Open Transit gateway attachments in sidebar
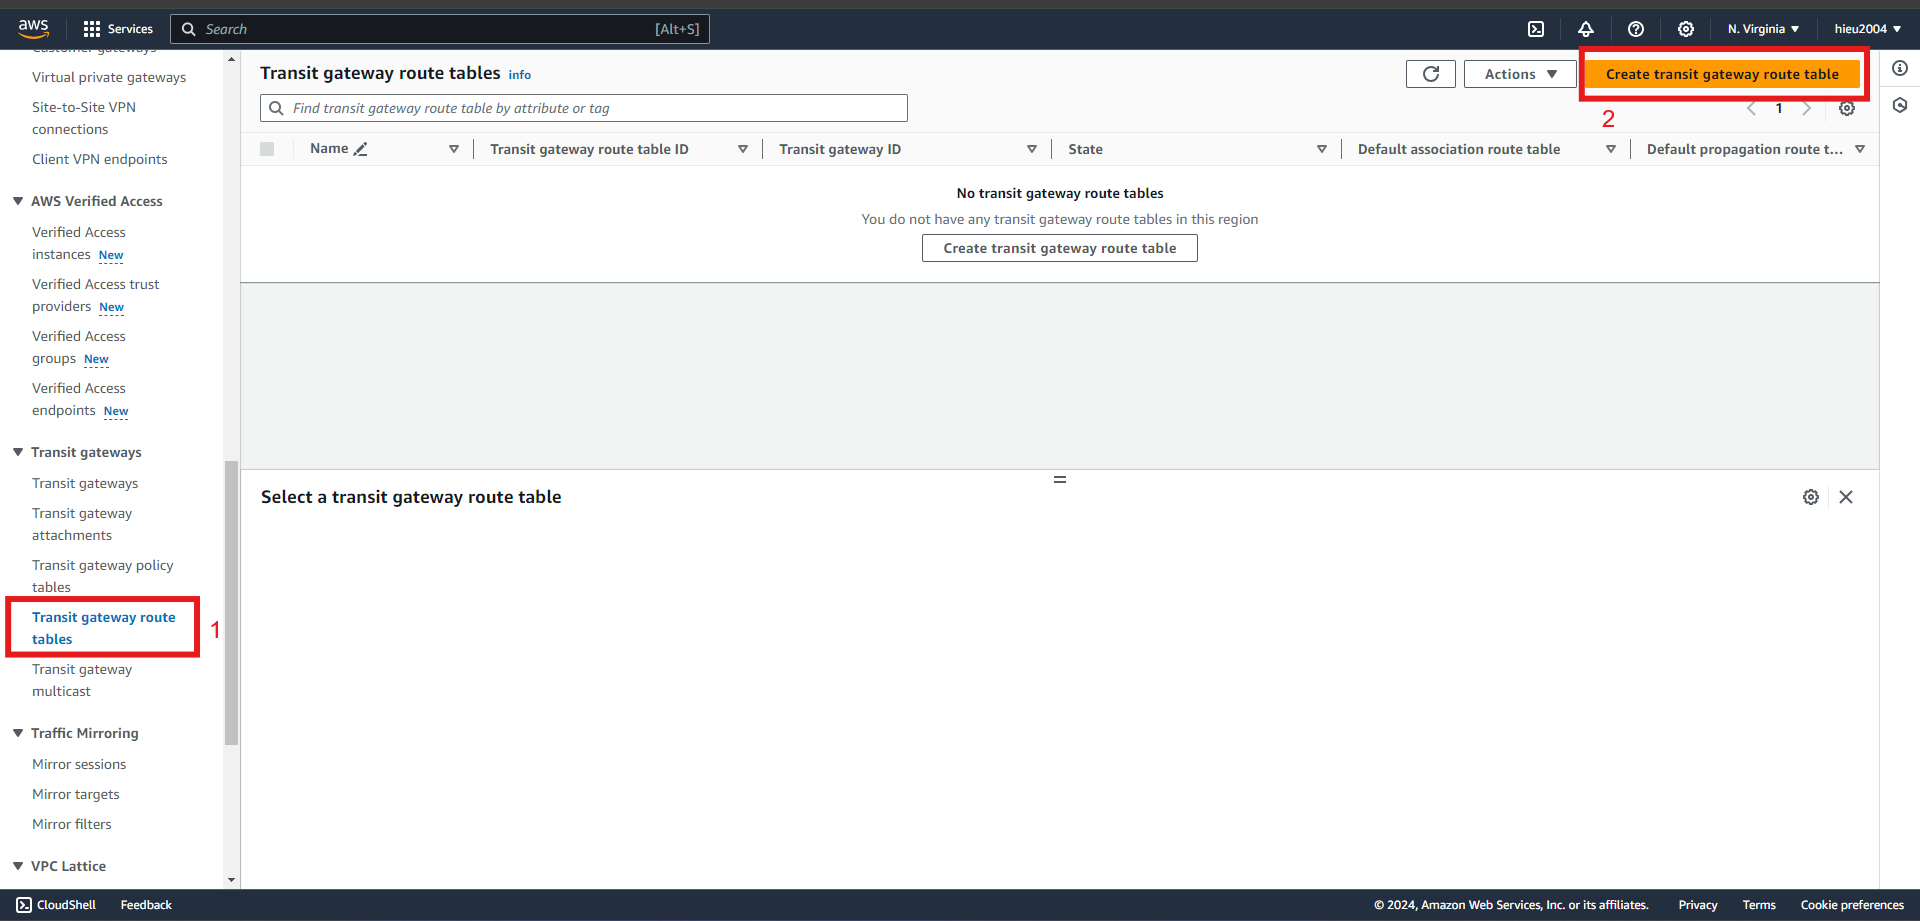This screenshot has width=1920, height=921. 82,524
